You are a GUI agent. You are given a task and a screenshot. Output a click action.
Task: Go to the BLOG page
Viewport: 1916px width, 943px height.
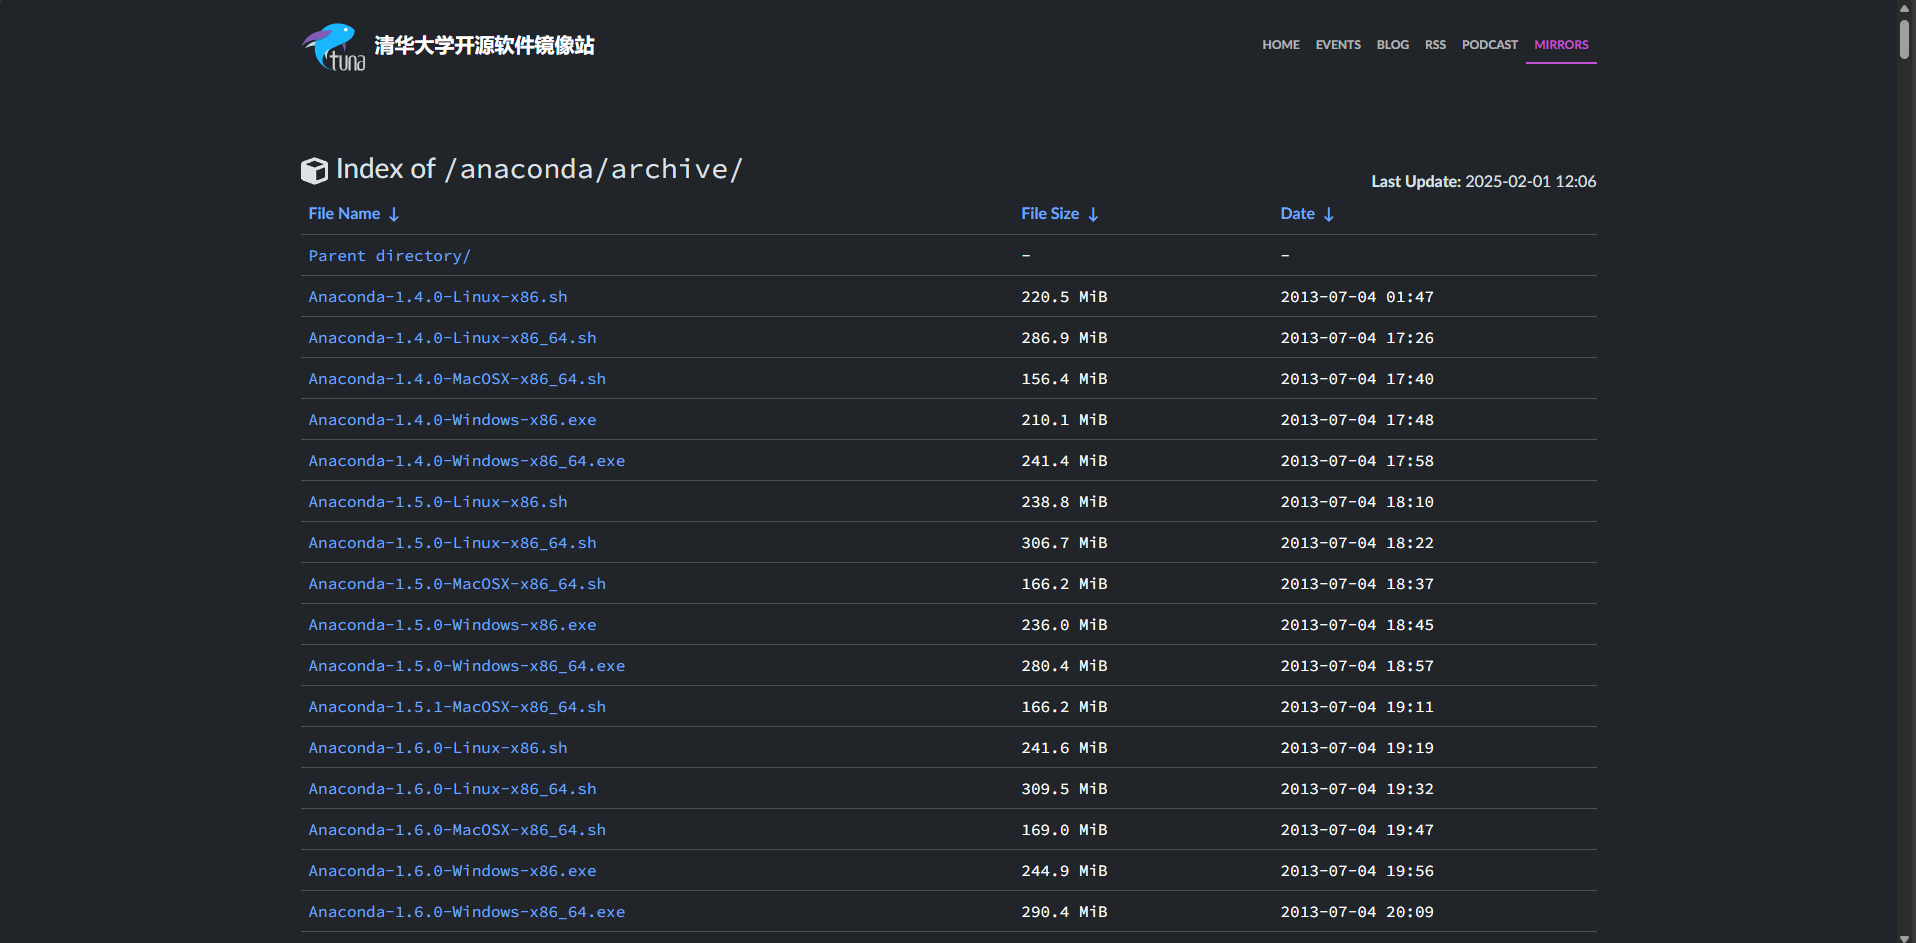click(1392, 45)
